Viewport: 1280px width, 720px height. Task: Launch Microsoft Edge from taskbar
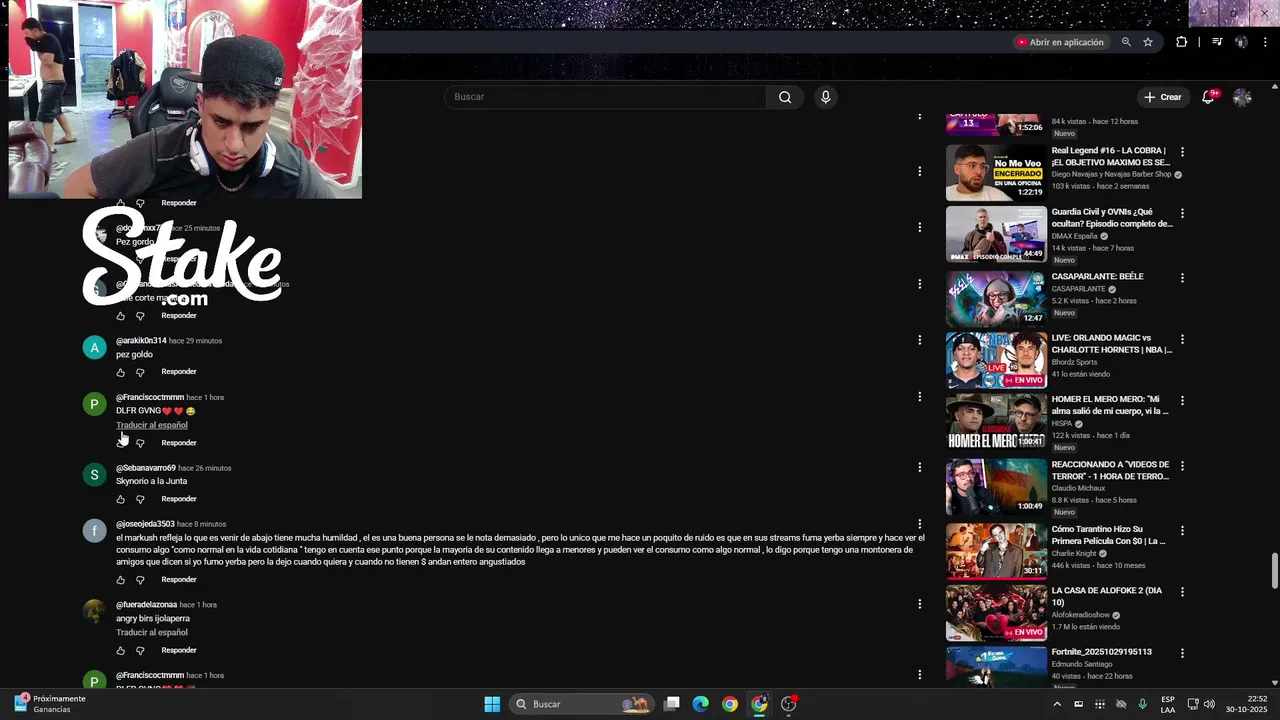pos(701,704)
